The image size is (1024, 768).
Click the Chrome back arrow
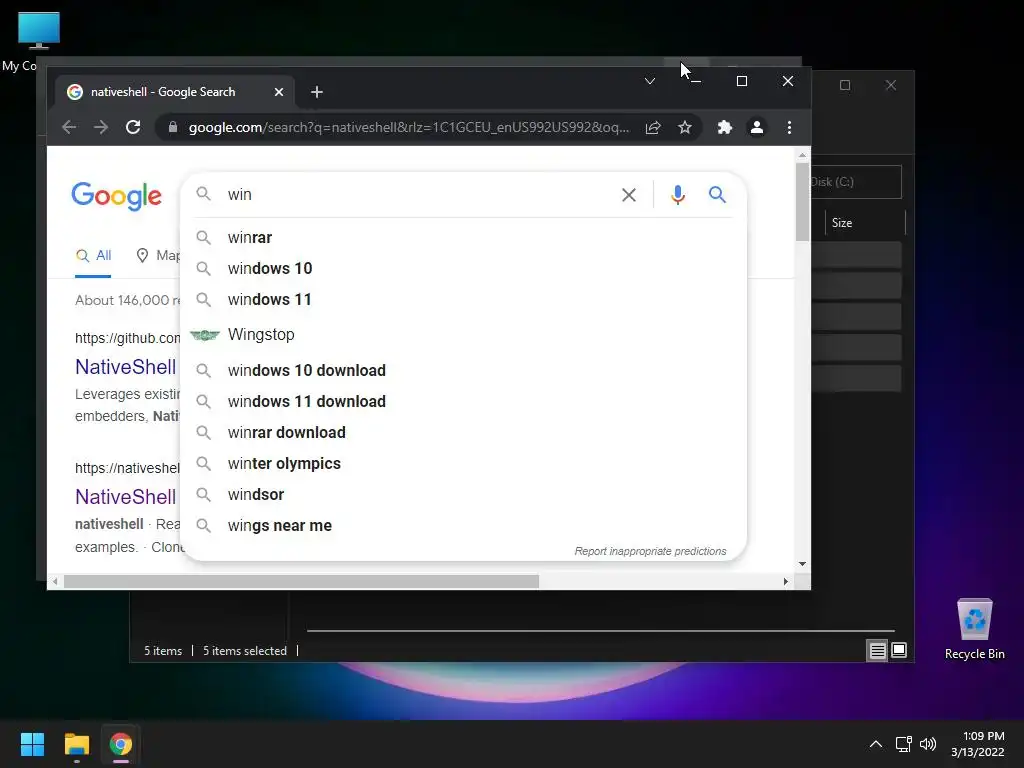(69, 127)
